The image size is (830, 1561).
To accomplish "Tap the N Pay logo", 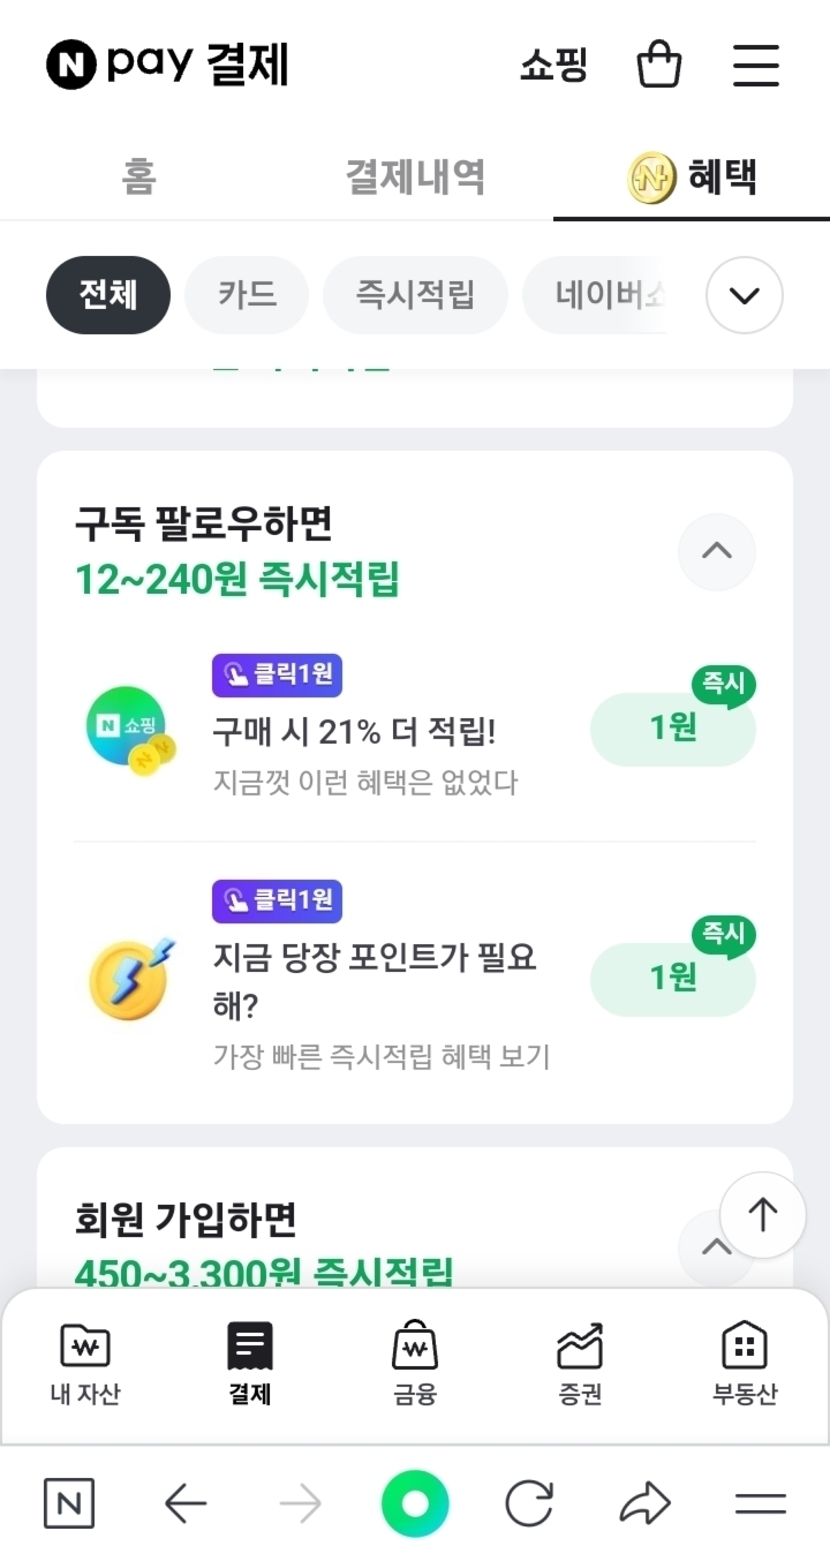I will 167,65.
